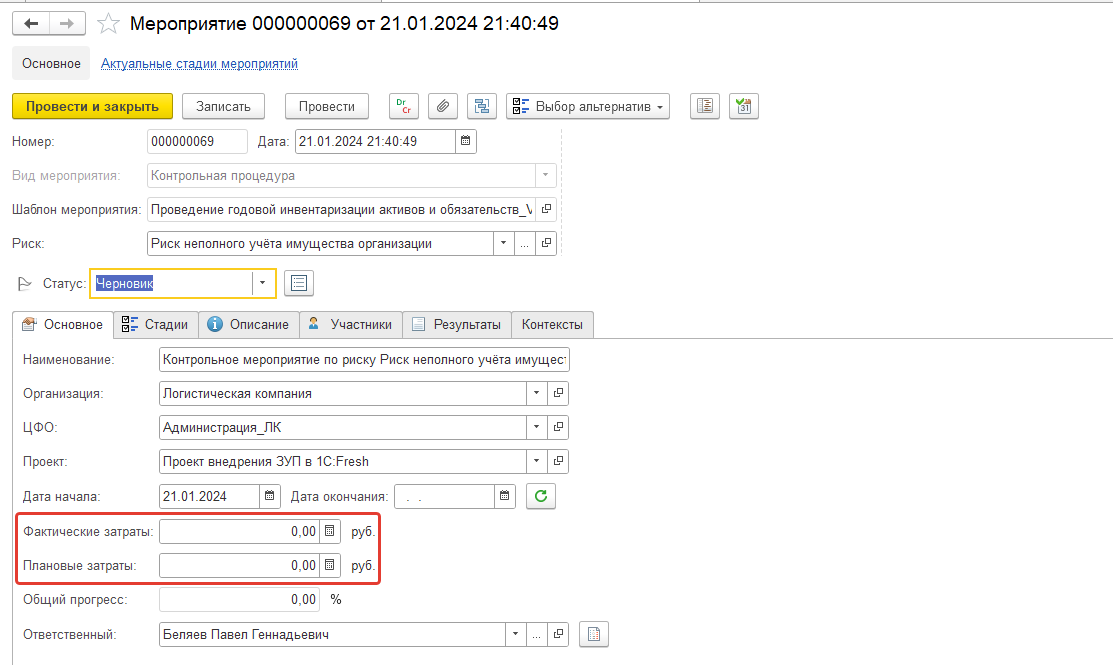The width and height of the screenshot is (1113, 665).
Task: Click the Дата окончания input field
Action: click(x=444, y=496)
